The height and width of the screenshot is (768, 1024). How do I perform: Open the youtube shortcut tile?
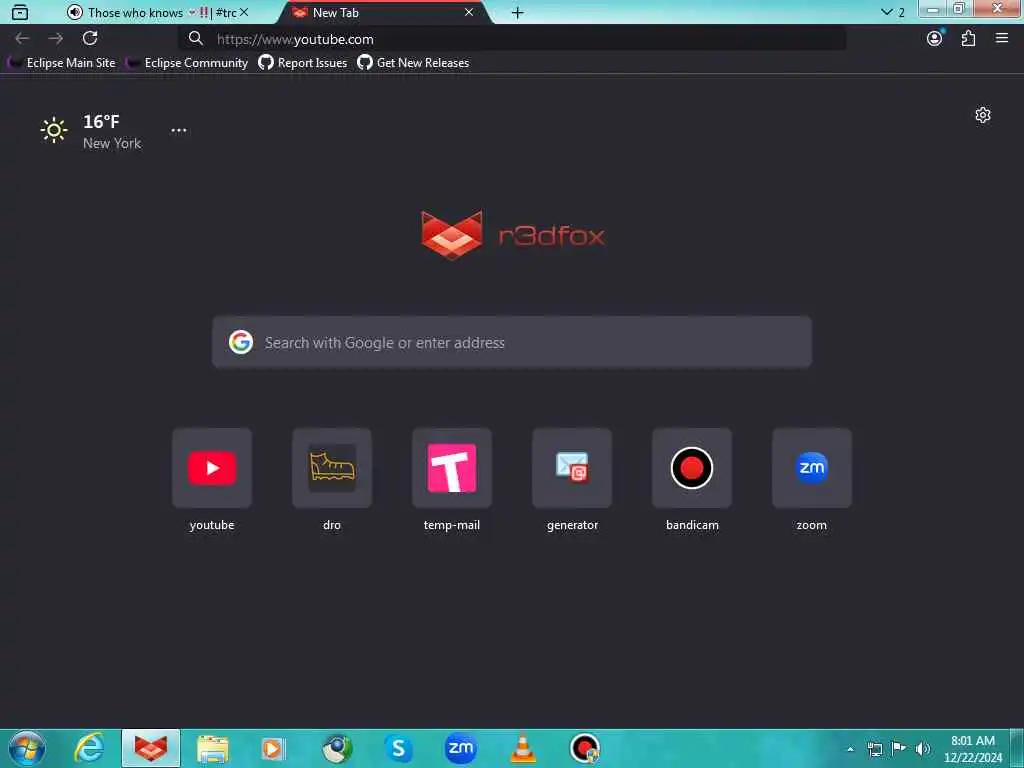tap(212, 468)
